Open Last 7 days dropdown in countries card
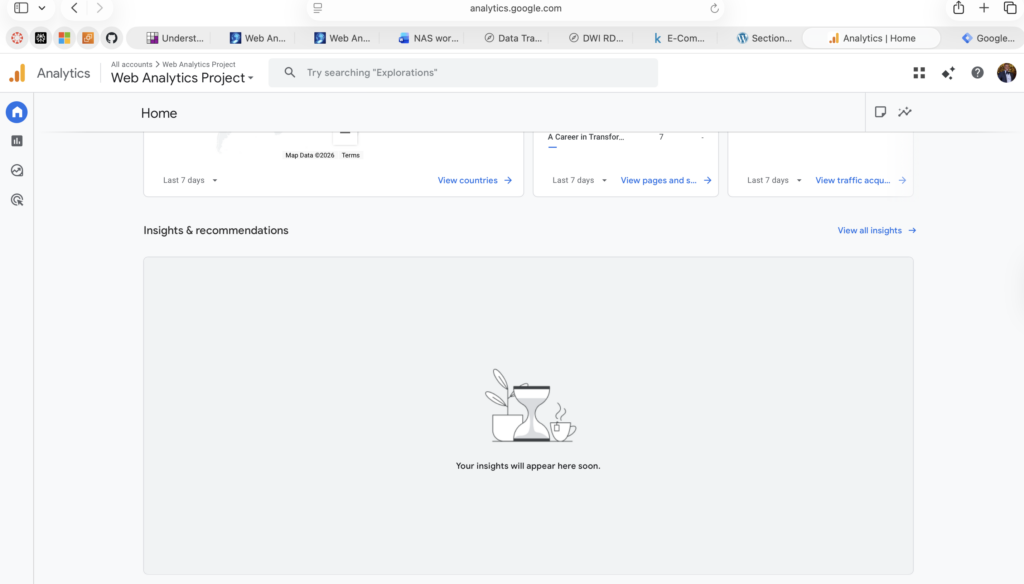This screenshot has height=584, width=1024. point(190,181)
